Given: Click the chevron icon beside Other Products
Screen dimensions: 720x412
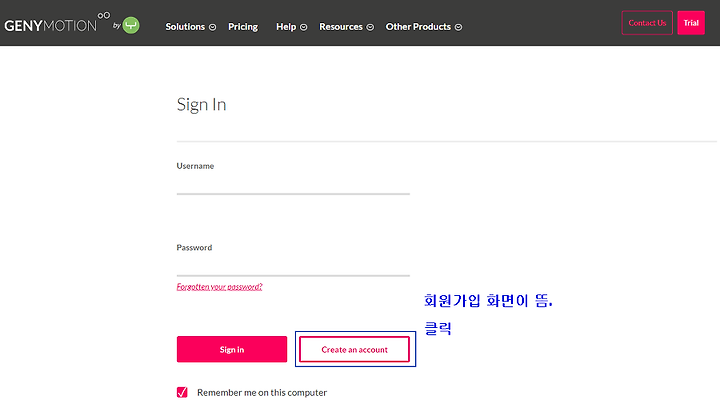Looking at the screenshot, I should [458, 27].
